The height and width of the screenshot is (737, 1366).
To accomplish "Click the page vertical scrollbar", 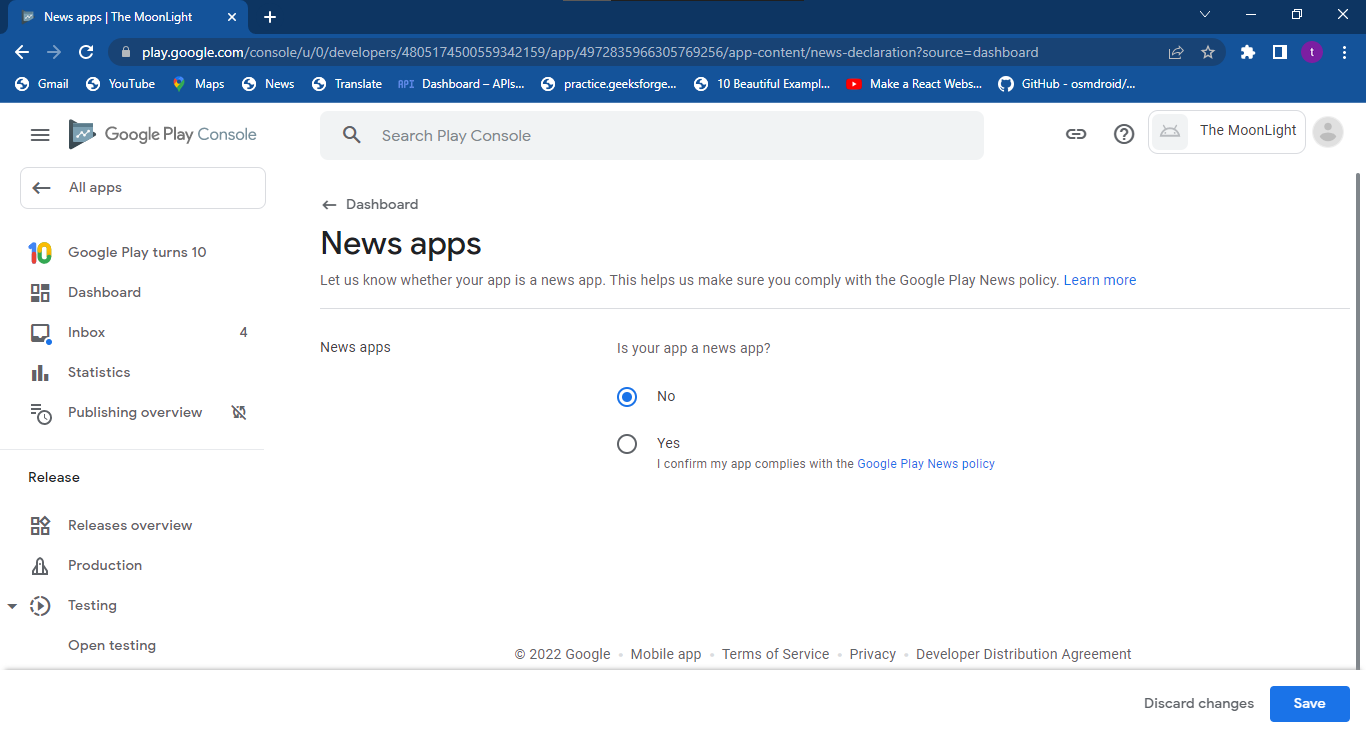I will coord(1357,420).
